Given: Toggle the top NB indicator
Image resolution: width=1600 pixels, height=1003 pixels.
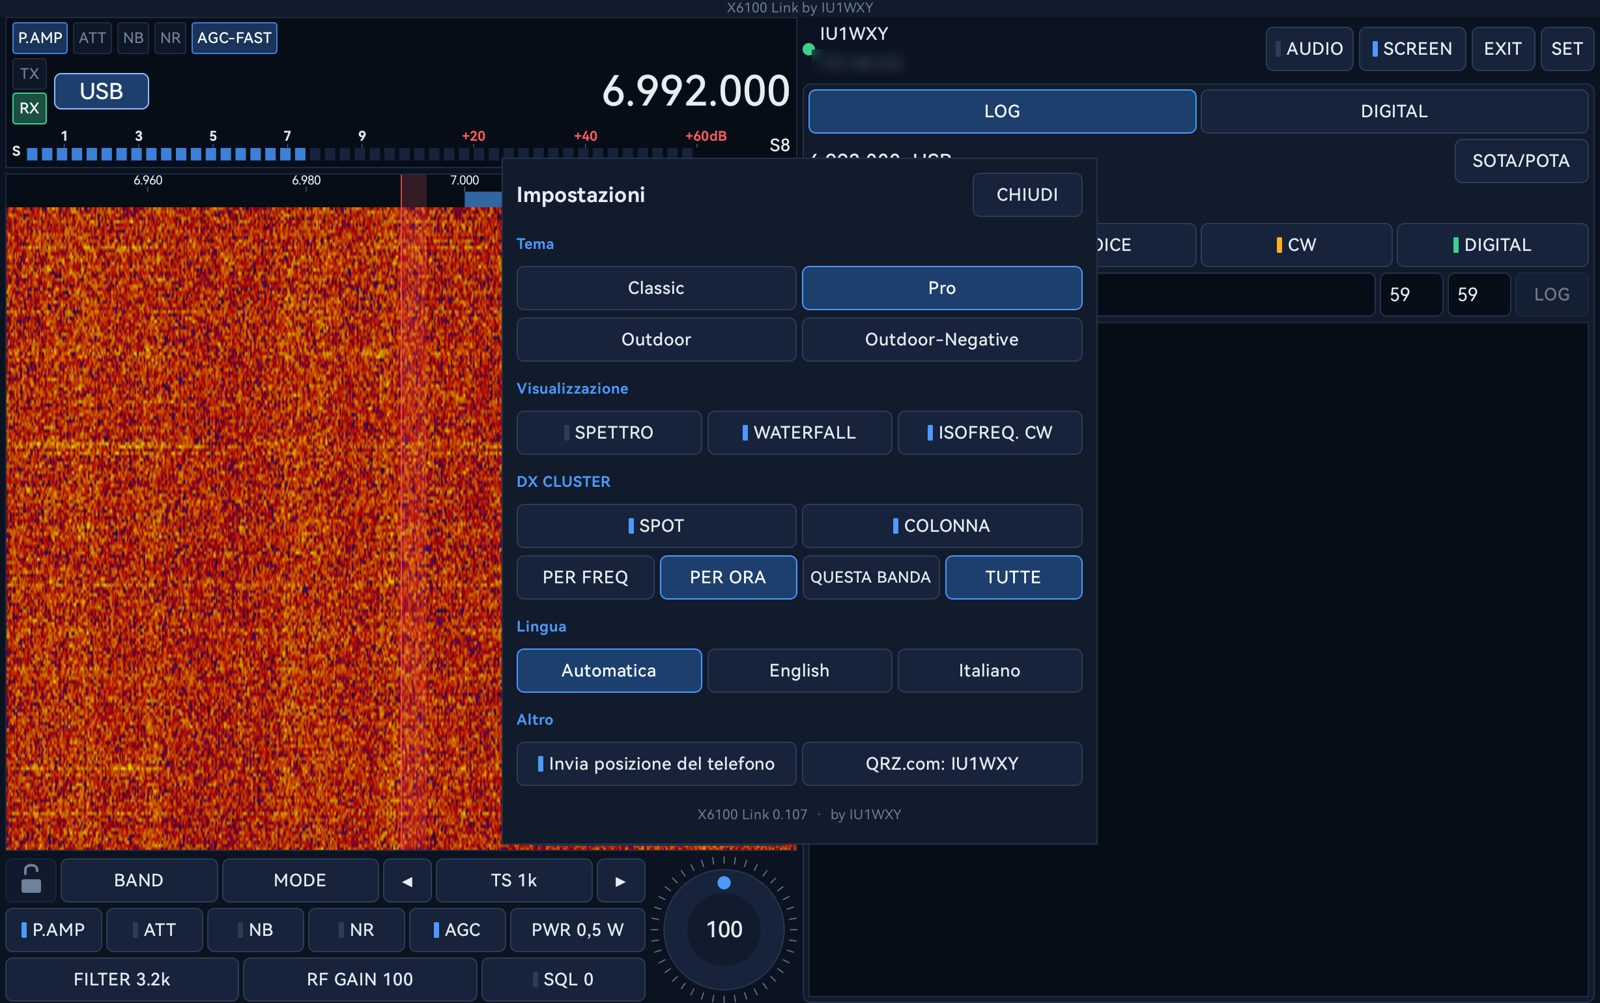Looking at the screenshot, I should (133, 38).
